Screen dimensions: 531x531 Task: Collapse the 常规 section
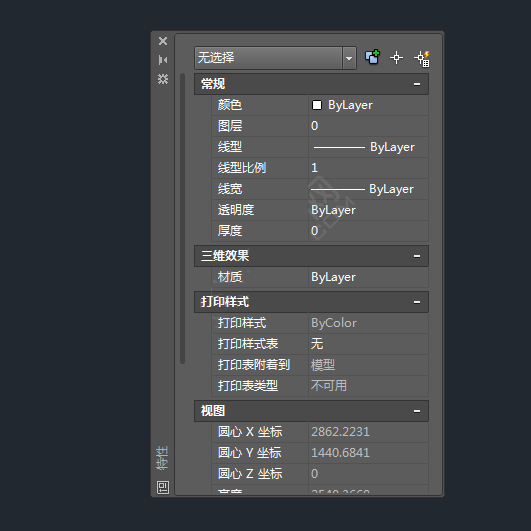(417, 84)
